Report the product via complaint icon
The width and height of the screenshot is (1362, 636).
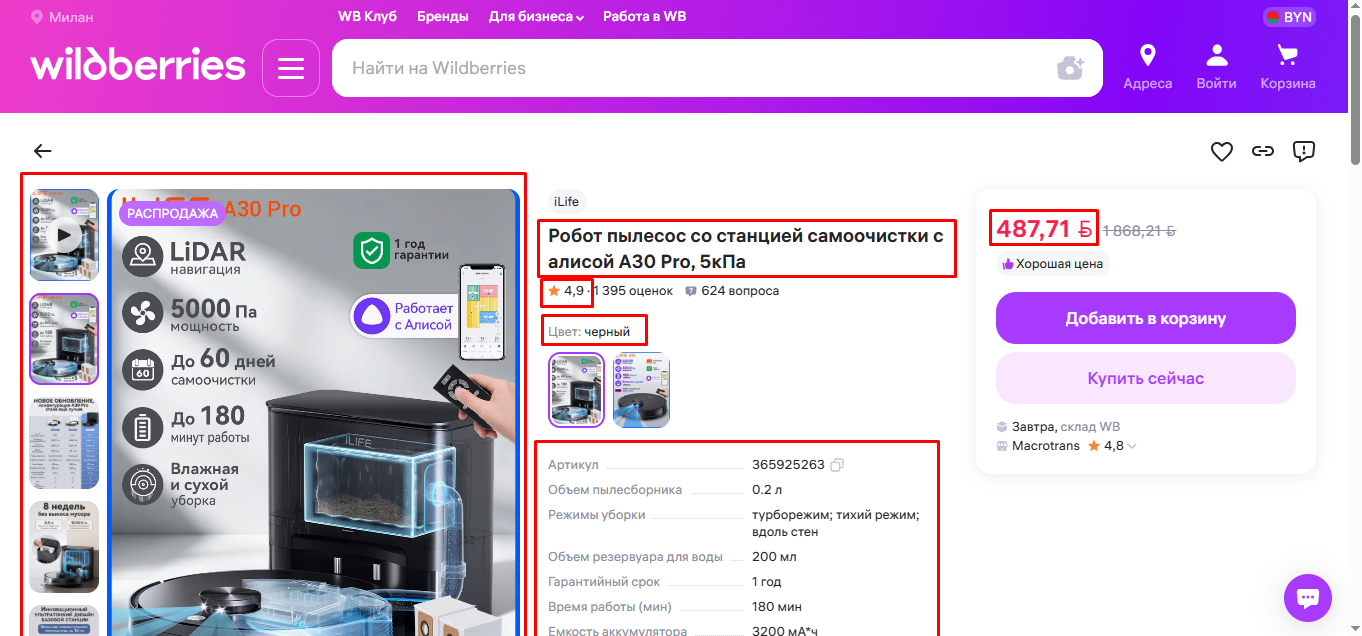pyautogui.click(x=1303, y=151)
